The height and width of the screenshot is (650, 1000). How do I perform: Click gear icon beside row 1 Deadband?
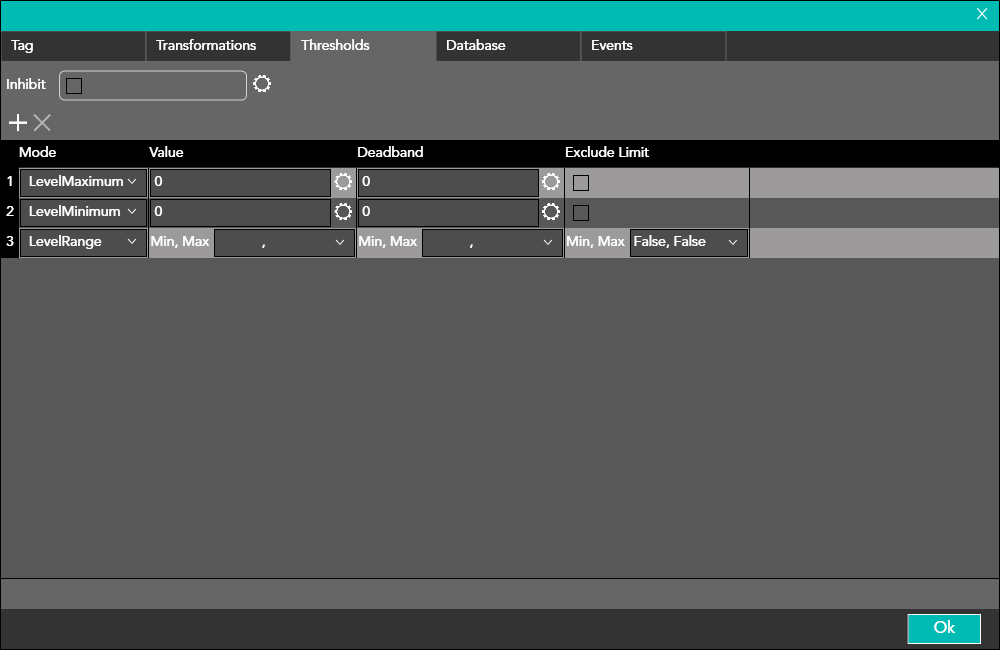point(551,182)
